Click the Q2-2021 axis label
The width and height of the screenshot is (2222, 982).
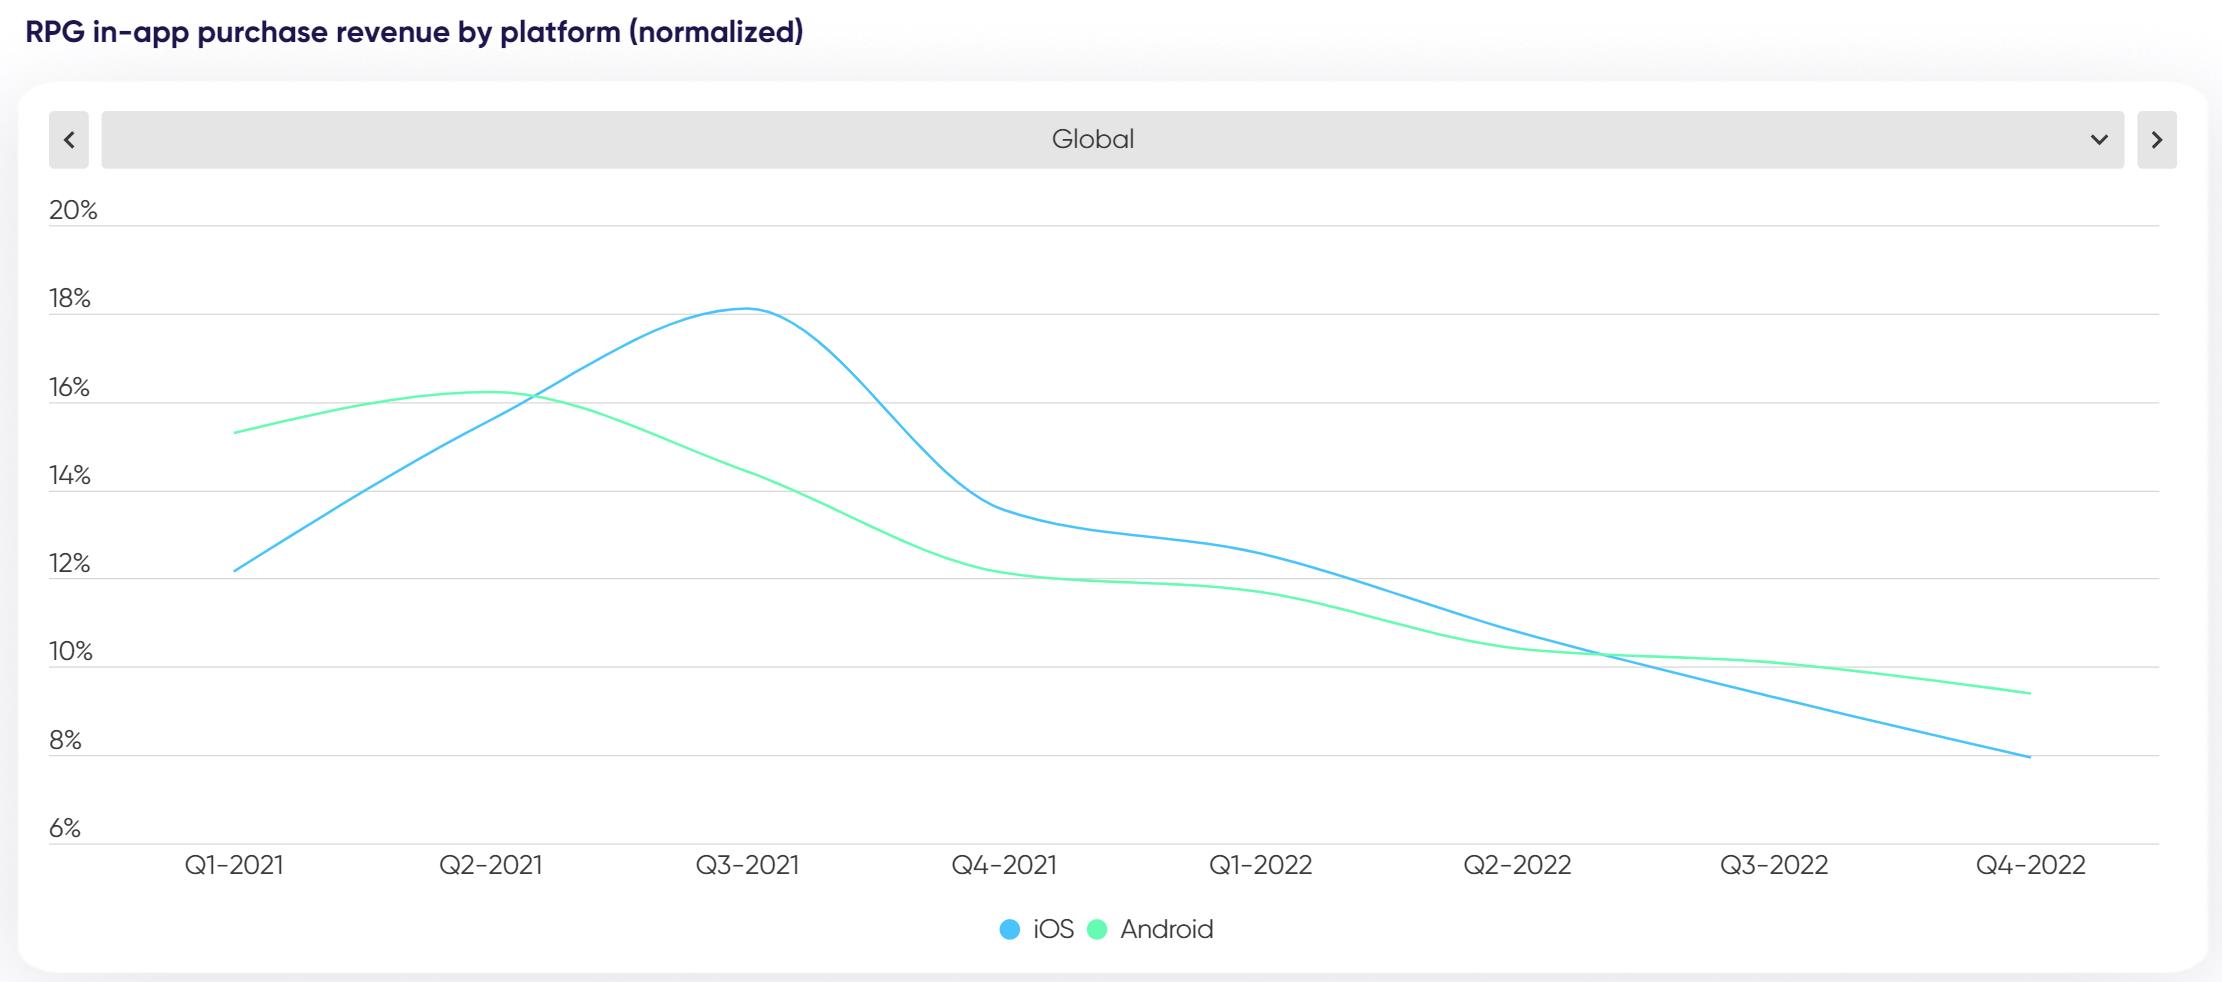click(491, 866)
